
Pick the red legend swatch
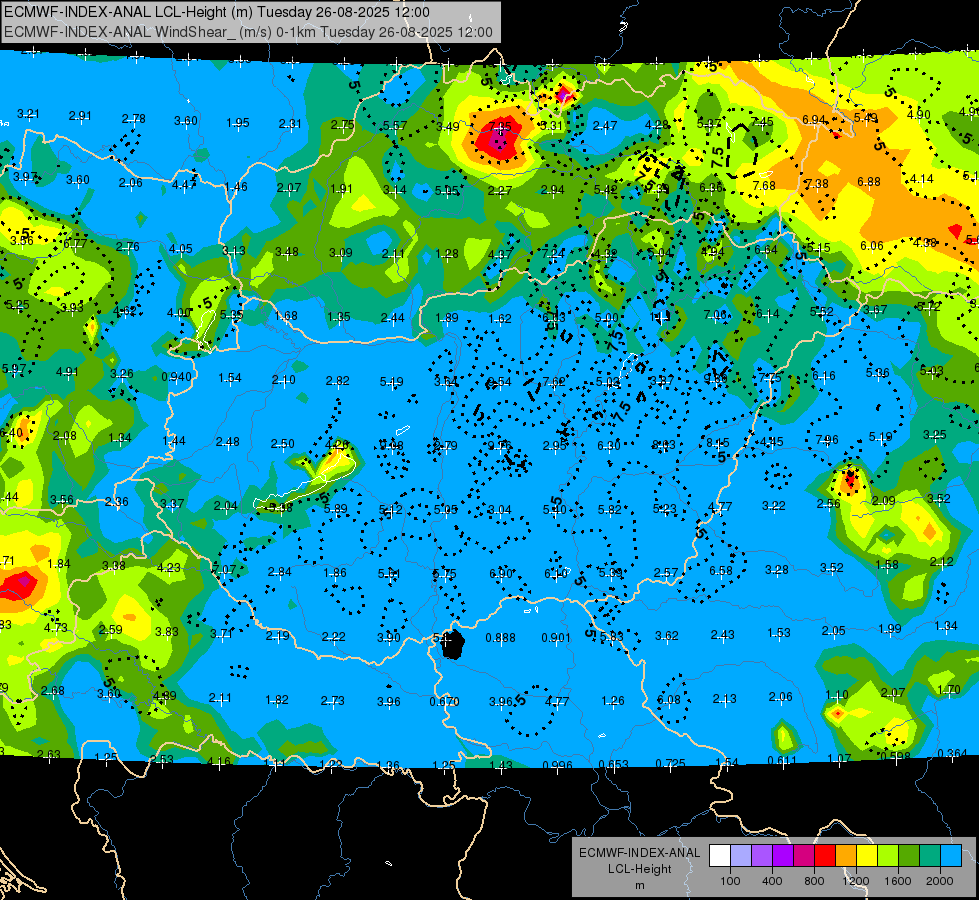point(825,856)
